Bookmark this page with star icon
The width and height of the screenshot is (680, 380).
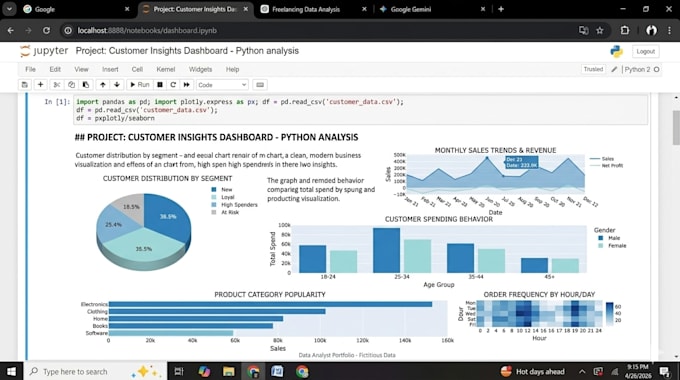pos(600,30)
